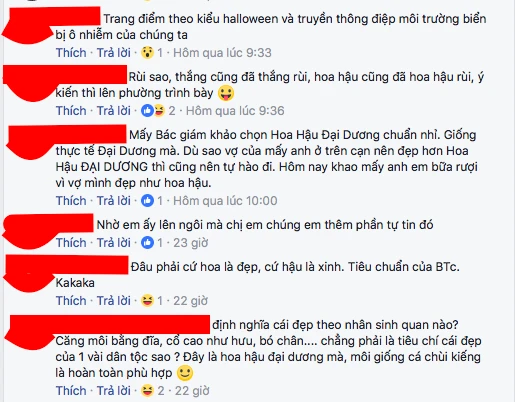This screenshot has width=515, height=402.
Task: Reply to the 'Mấy Bác giám khảo' comment
Action: click(x=114, y=201)
